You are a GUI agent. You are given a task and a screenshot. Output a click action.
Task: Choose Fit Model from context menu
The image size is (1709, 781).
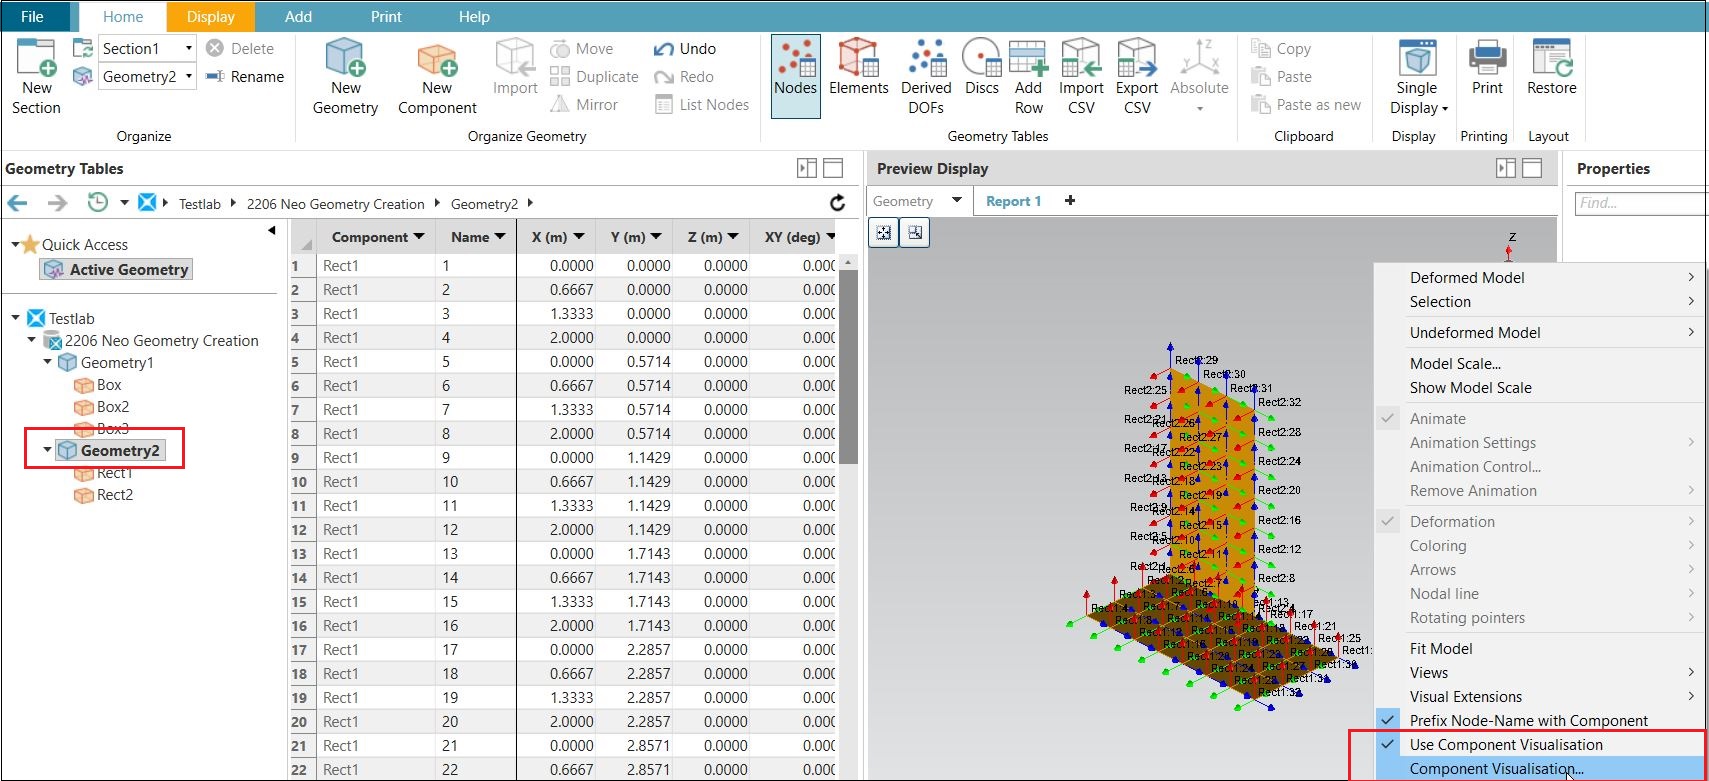click(1441, 649)
